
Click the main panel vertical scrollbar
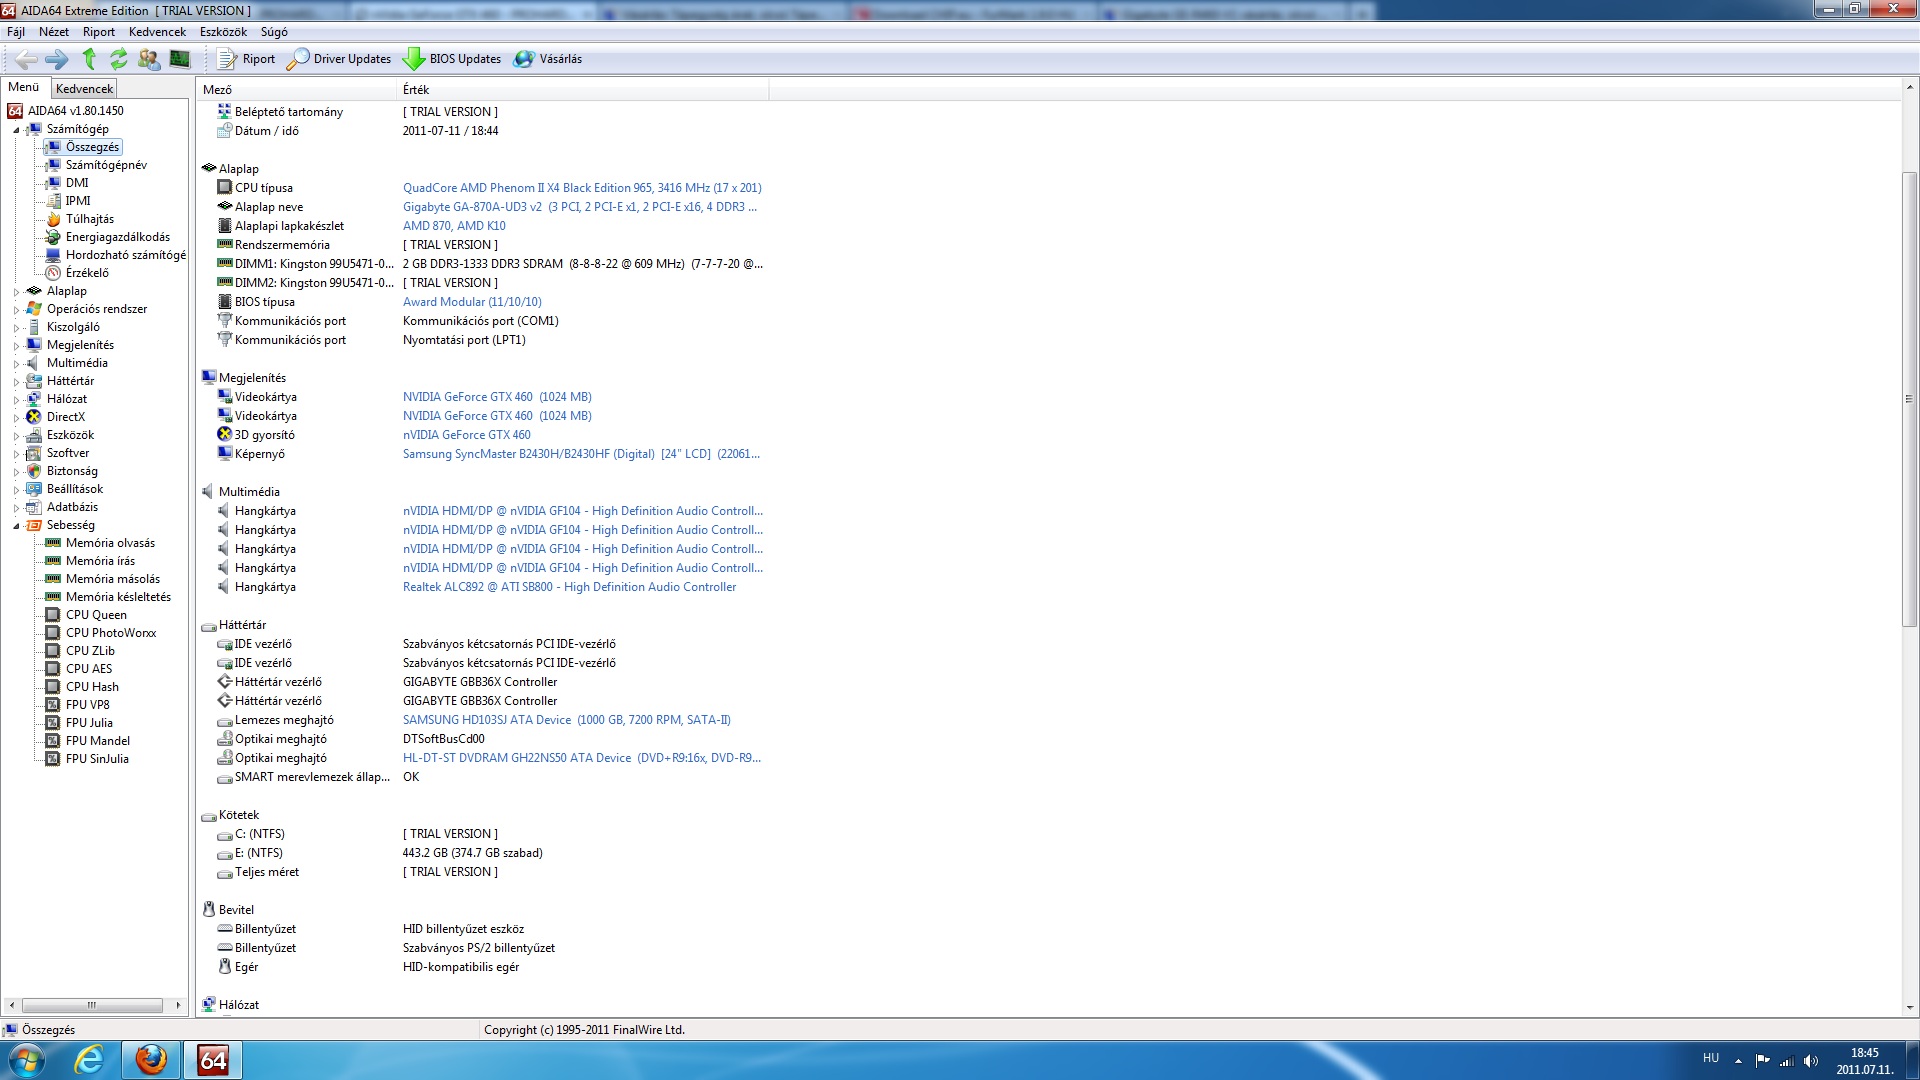tap(1909, 400)
